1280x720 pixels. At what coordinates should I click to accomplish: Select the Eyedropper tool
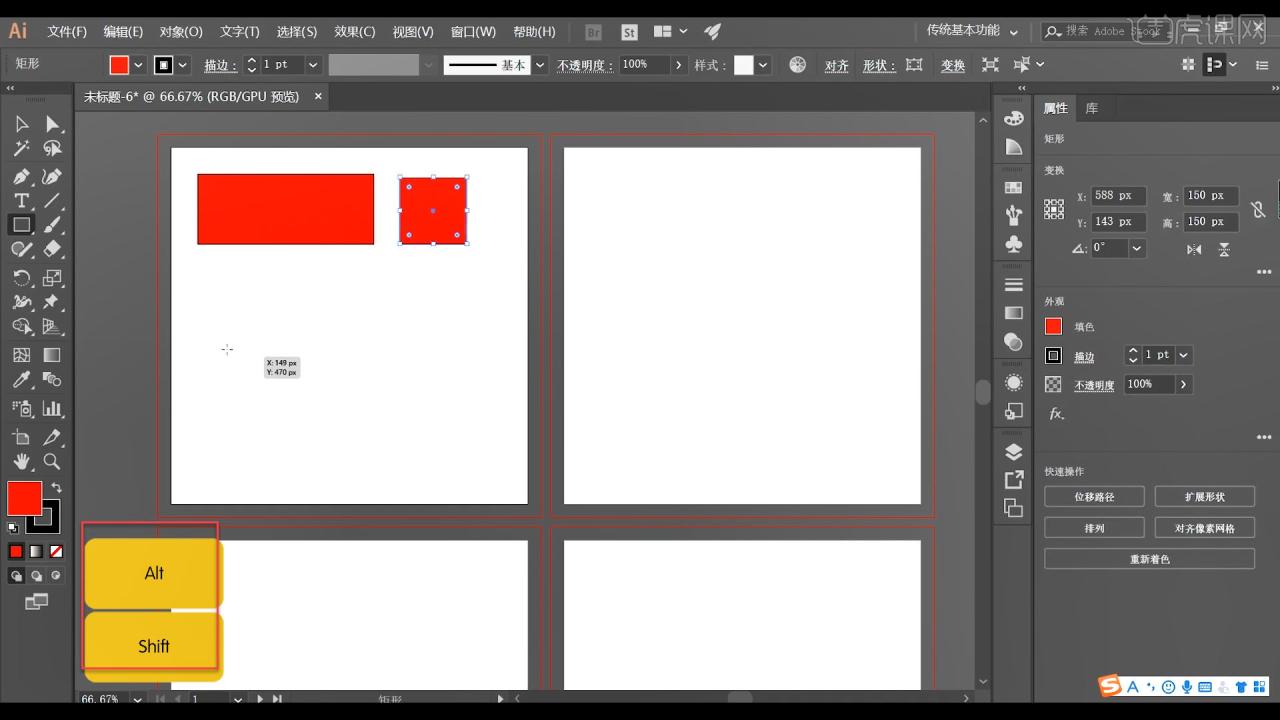click(x=21, y=380)
